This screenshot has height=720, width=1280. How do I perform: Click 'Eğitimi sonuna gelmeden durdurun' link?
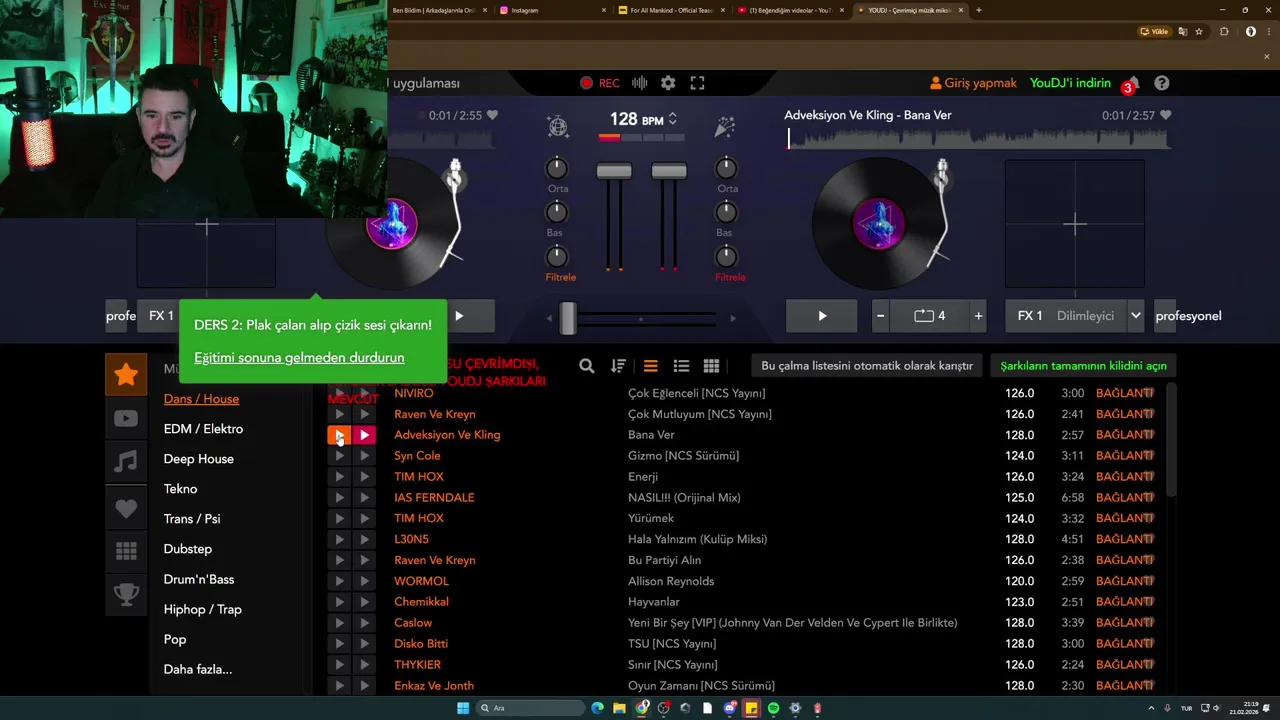(x=299, y=357)
